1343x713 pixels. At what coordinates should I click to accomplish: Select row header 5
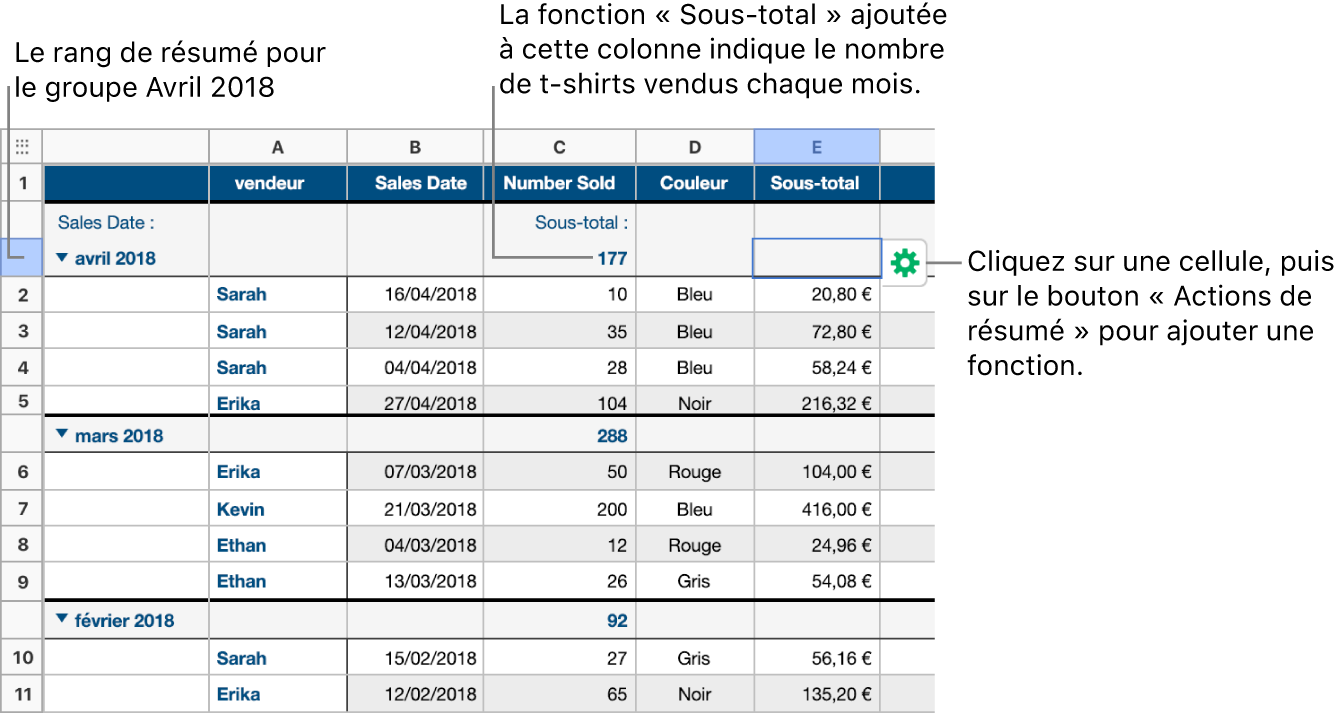pos(22,403)
